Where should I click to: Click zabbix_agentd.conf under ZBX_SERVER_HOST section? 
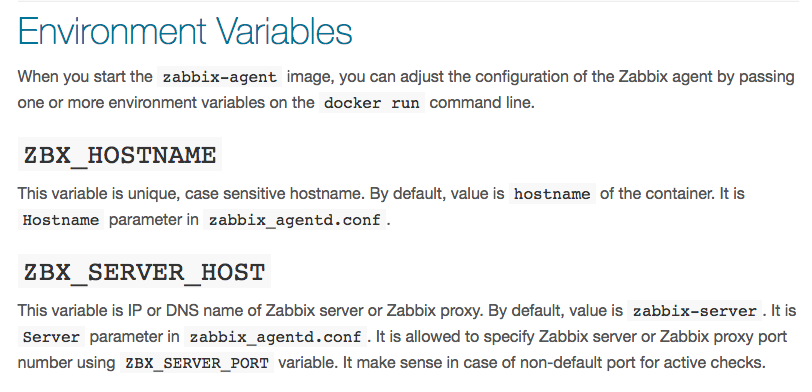click(x=276, y=337)
